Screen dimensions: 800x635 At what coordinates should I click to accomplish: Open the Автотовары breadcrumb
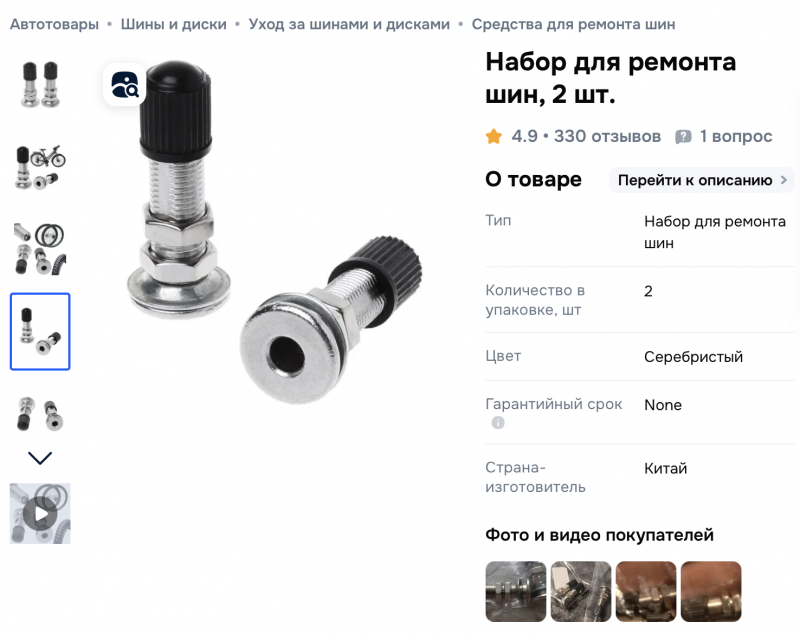point(54,24)
